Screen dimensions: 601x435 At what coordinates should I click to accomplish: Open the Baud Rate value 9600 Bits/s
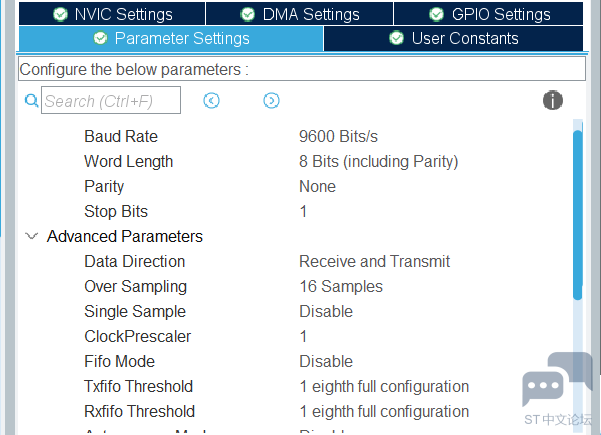pyautogui.click(x=338, y=136)
